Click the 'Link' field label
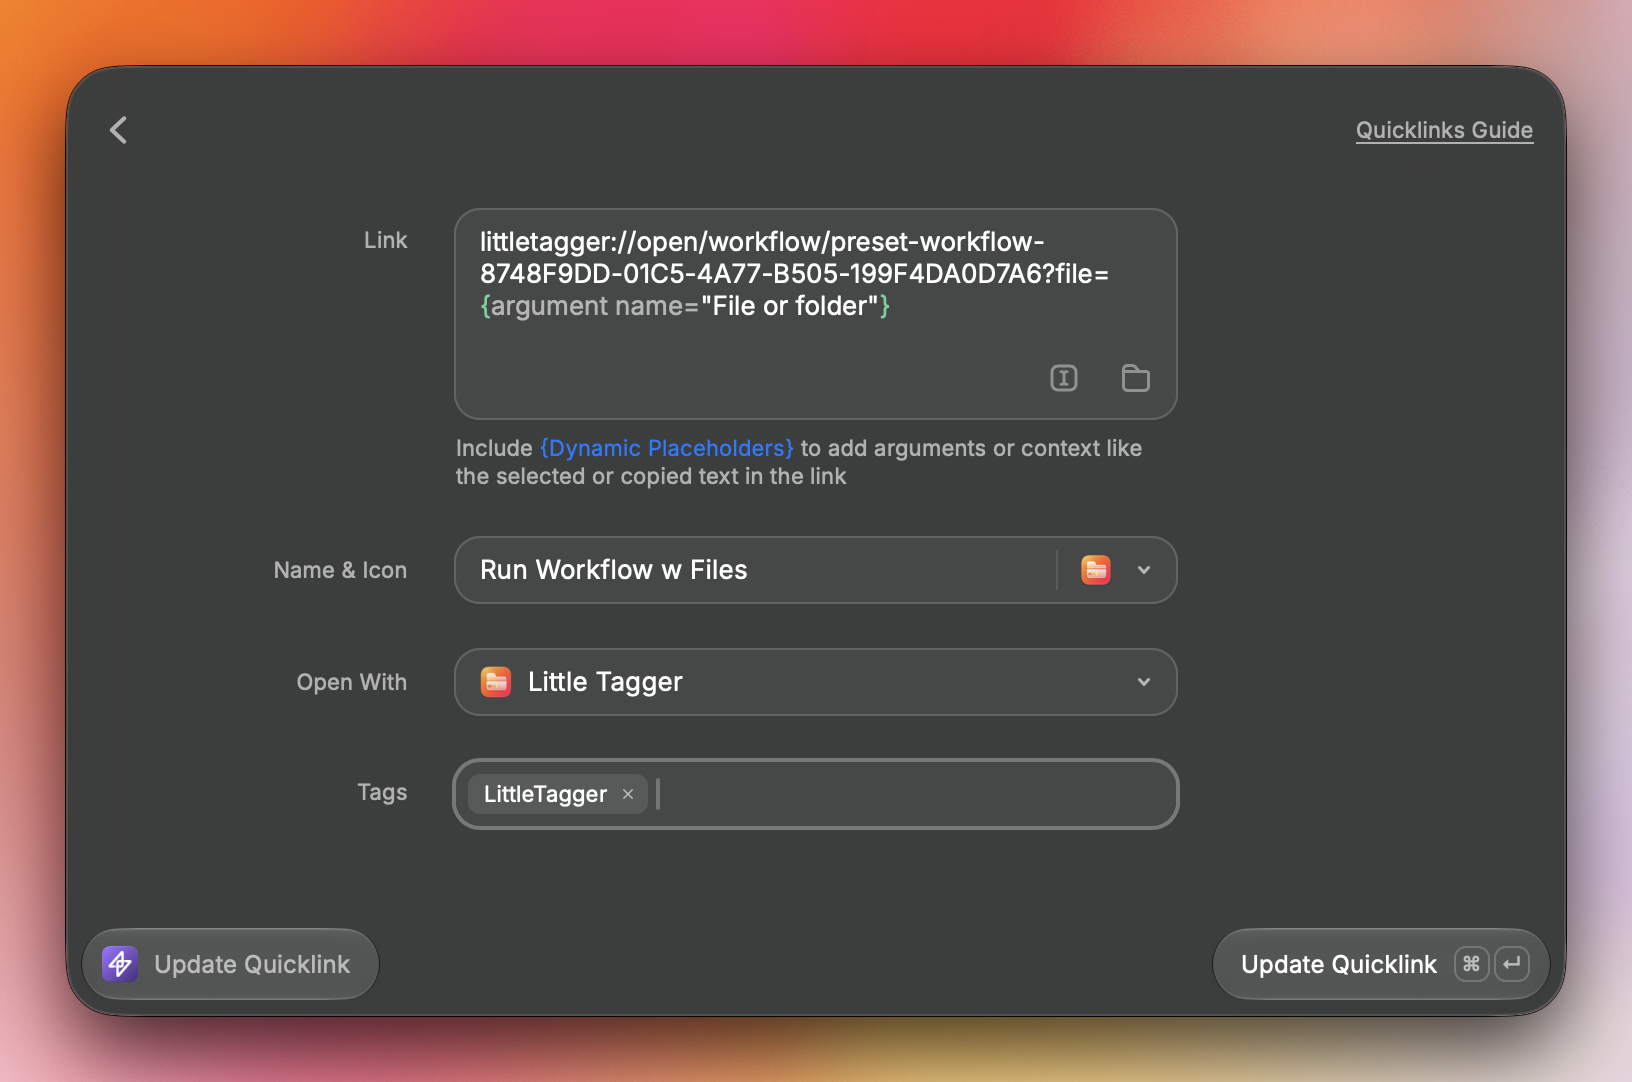The image size is (1632, 1082). (385, 241)
